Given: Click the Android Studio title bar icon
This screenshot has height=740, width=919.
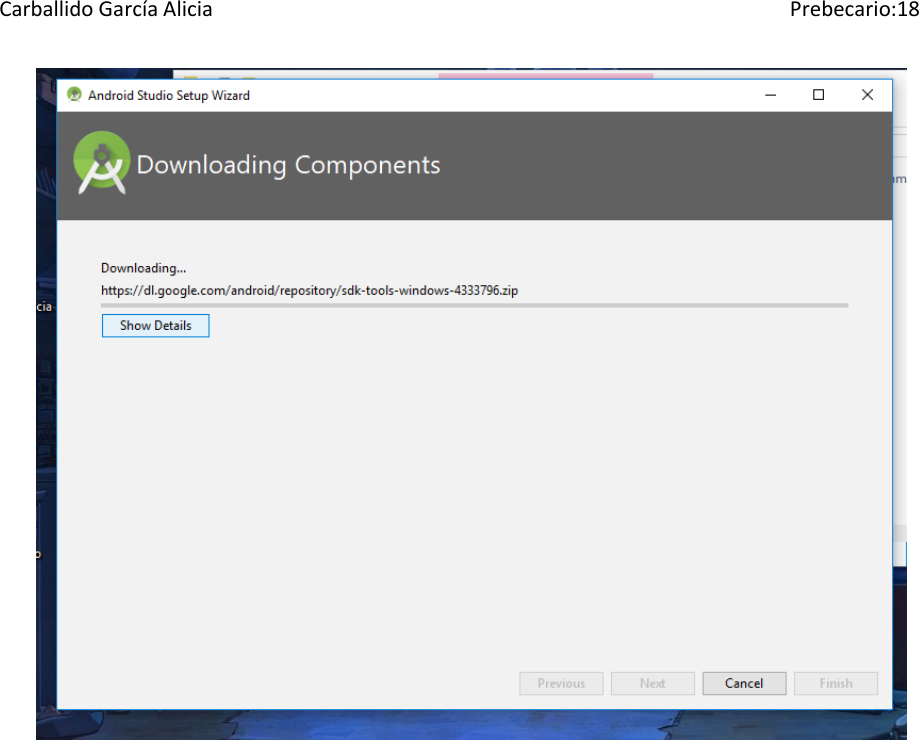Looking at the screenshot, I should [x=74, y=95].
